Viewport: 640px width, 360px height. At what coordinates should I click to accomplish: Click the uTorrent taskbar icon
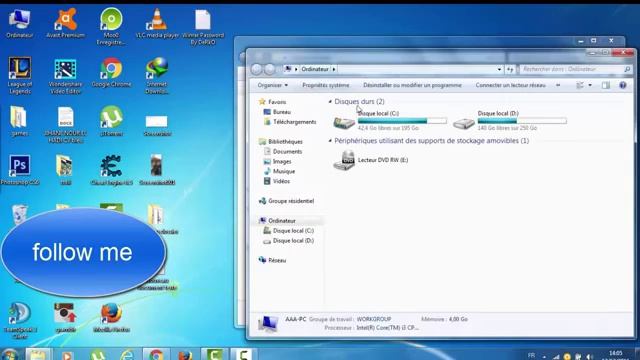(x=98, y=354)
